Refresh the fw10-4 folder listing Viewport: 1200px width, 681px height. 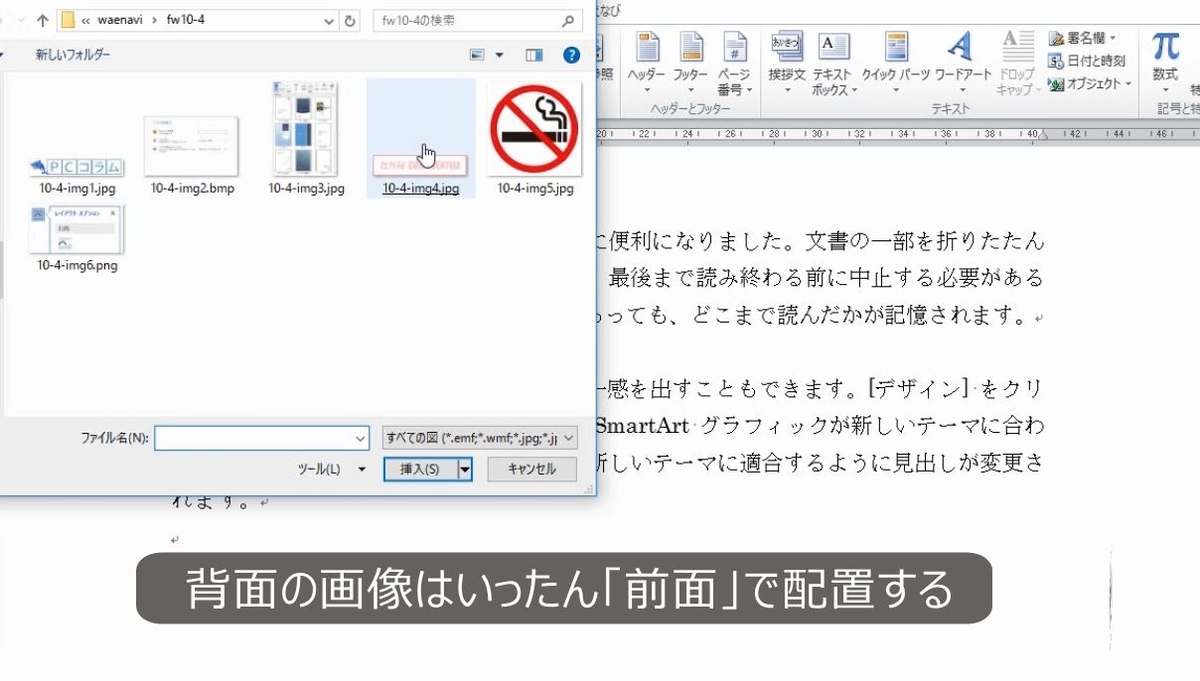pos(350,20)
